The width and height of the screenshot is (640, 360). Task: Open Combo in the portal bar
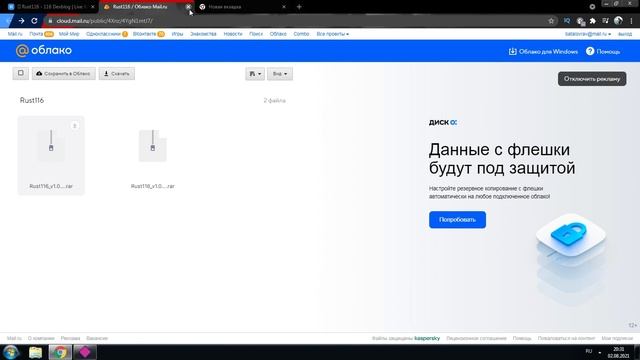click(301, 34)
